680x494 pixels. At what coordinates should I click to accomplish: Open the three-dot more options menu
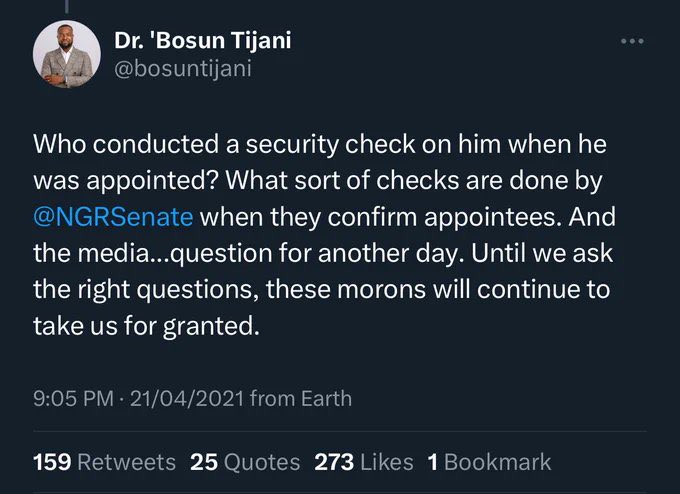(x=632, y=41)
